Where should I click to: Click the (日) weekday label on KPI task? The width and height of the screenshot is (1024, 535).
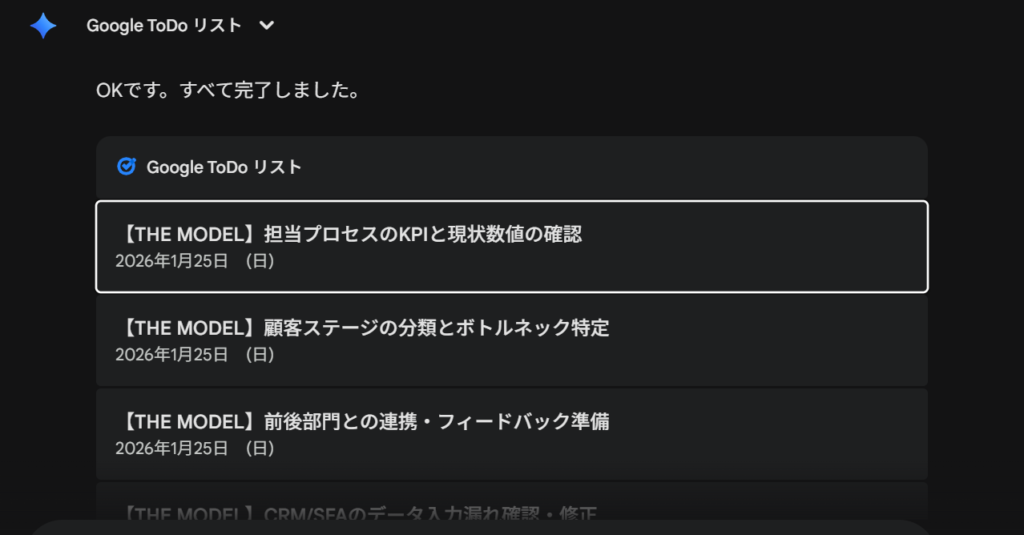click(259, 261)
